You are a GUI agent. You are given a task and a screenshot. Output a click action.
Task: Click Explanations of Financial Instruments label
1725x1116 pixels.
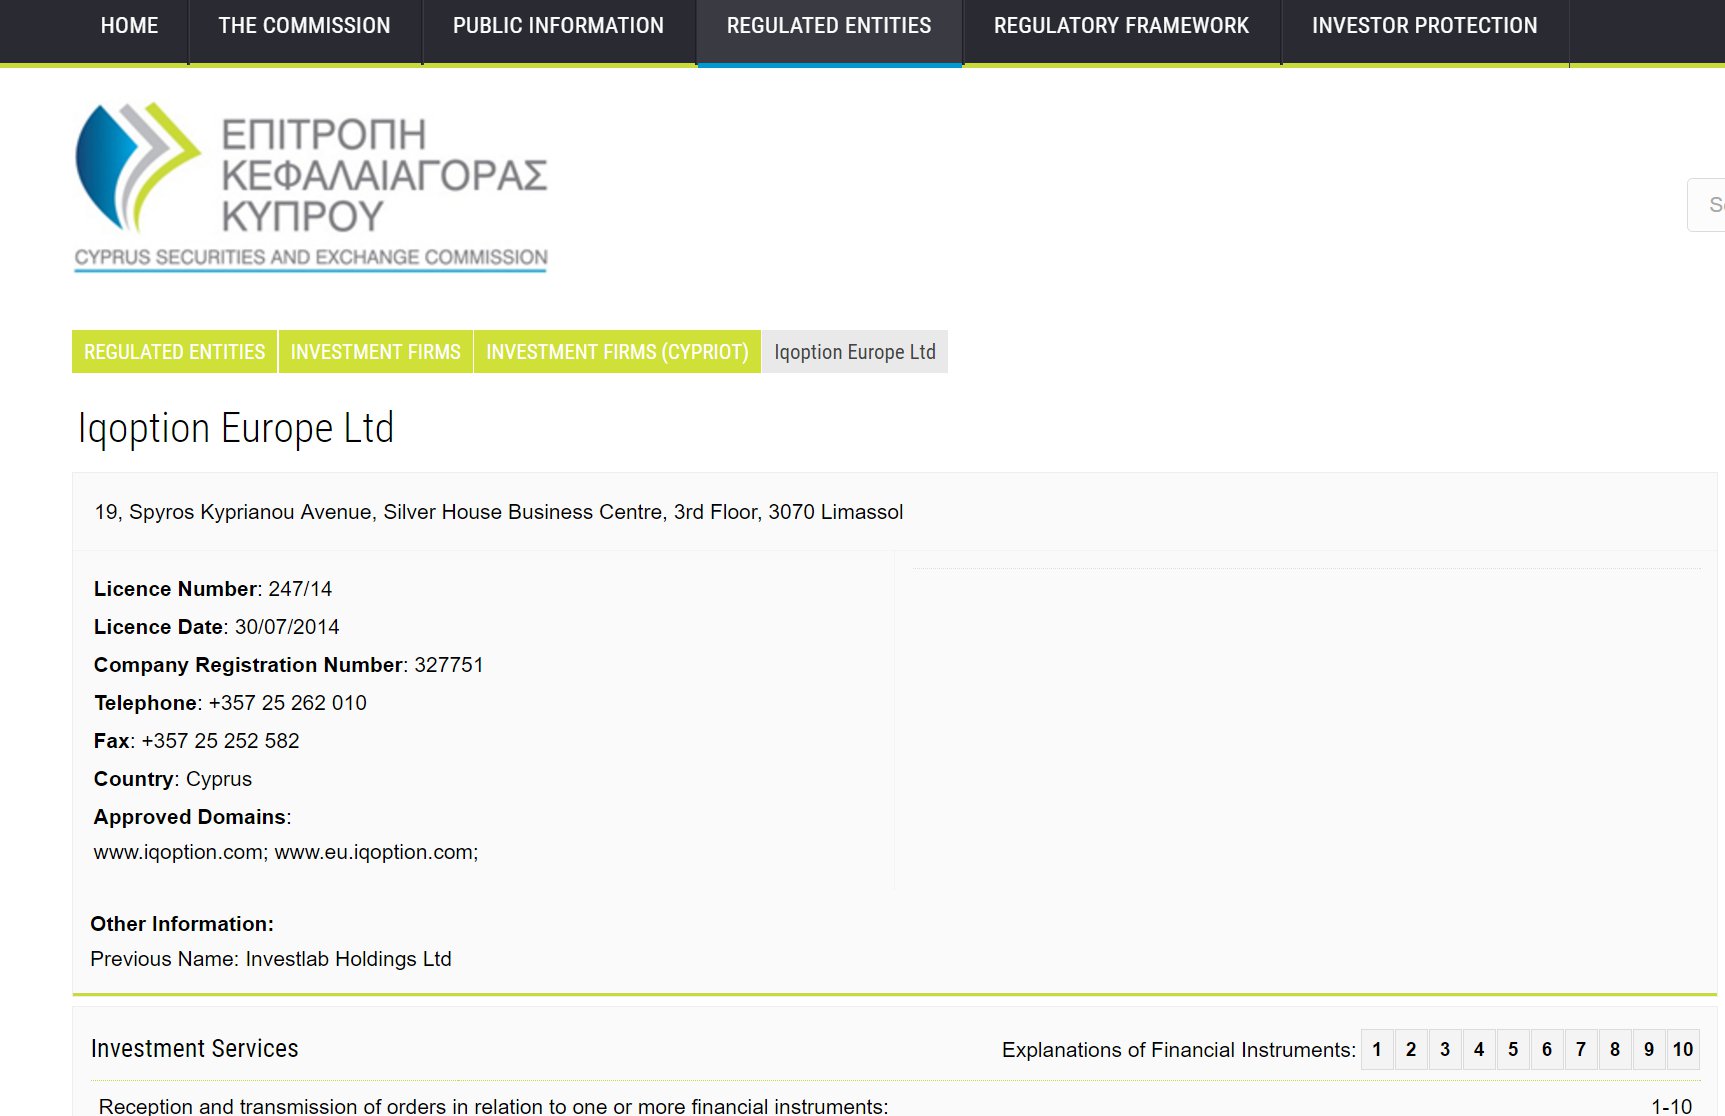pyautogui.click(x=1179, y=1050)
